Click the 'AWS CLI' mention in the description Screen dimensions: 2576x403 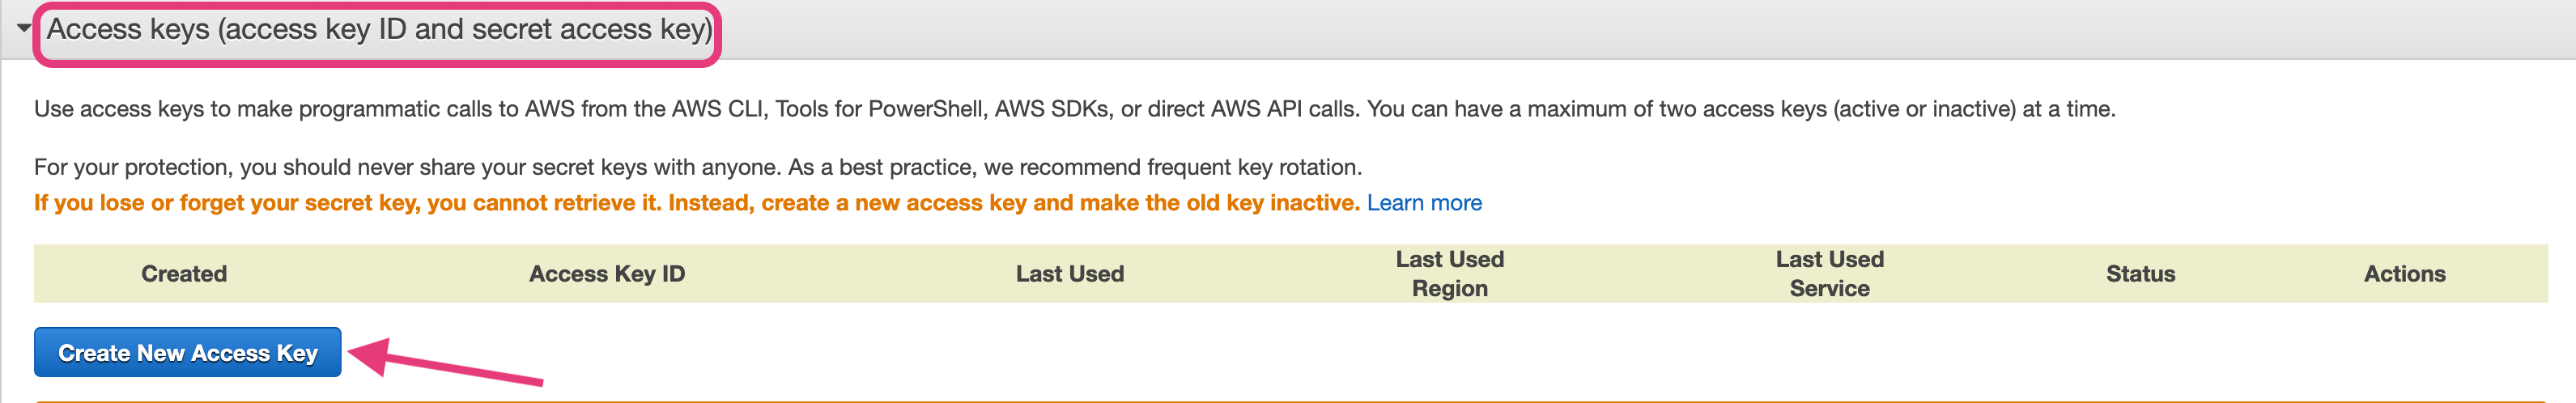pyautogui.click(x=717, y=109)
